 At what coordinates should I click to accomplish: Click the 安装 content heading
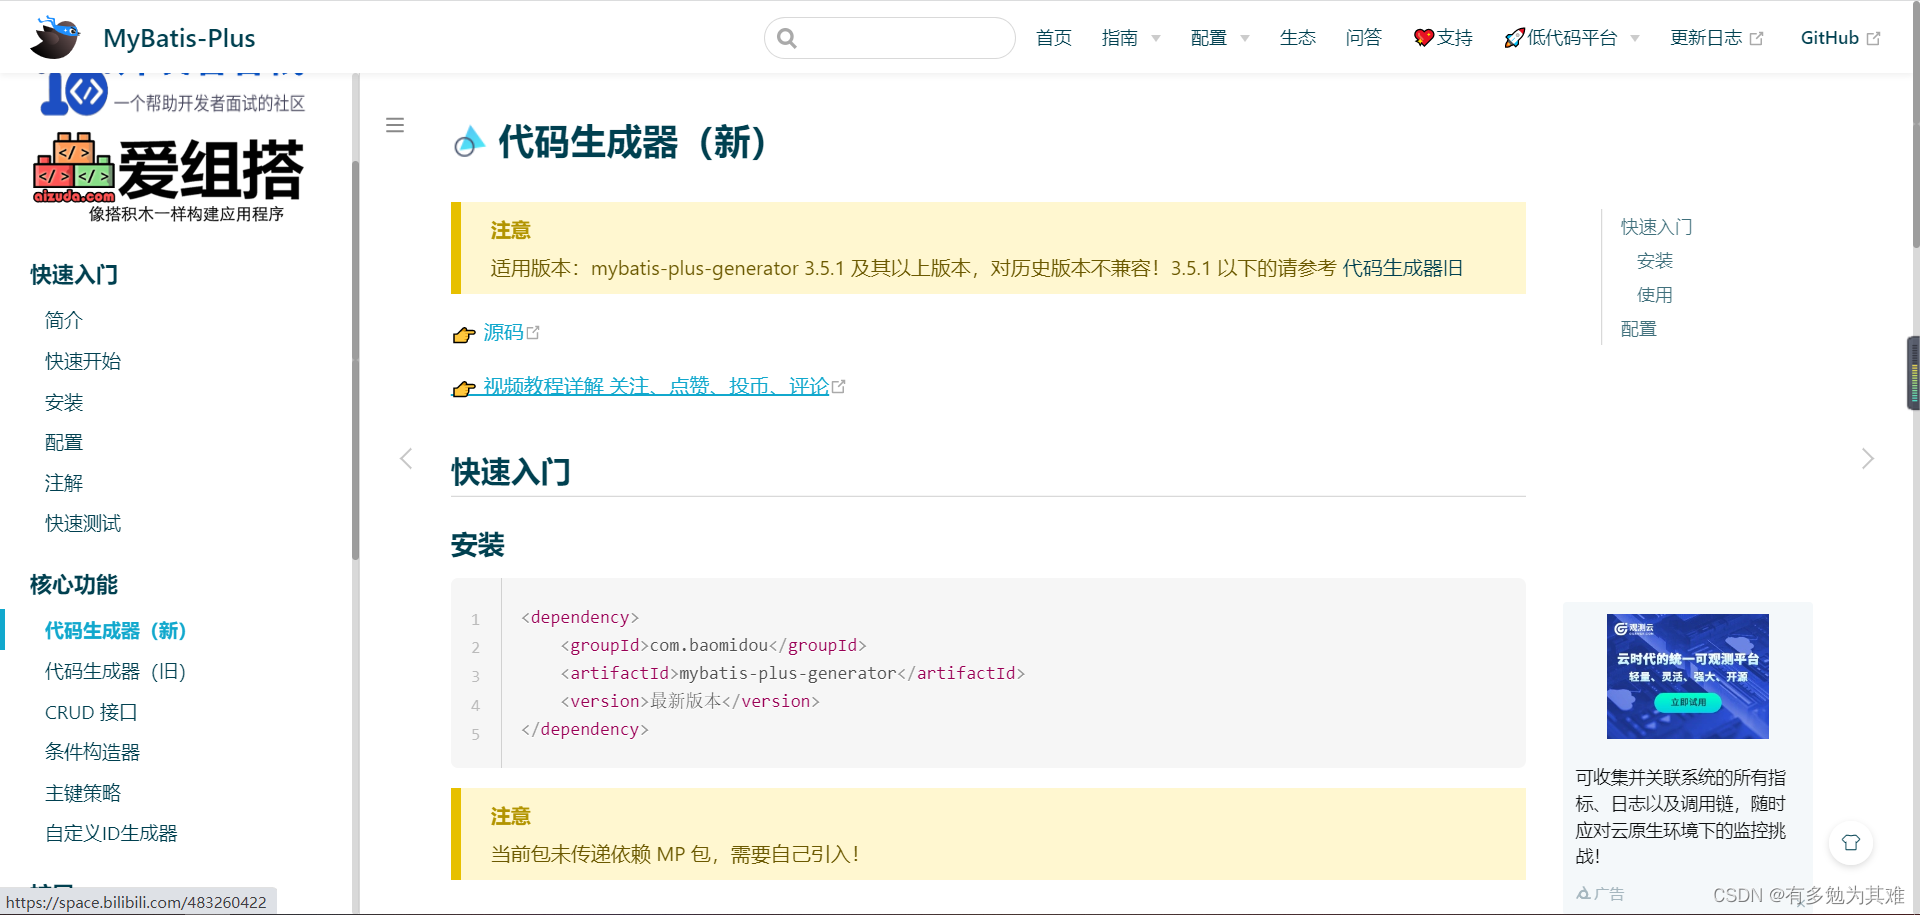pyautogui.click(x=478, y=545)
